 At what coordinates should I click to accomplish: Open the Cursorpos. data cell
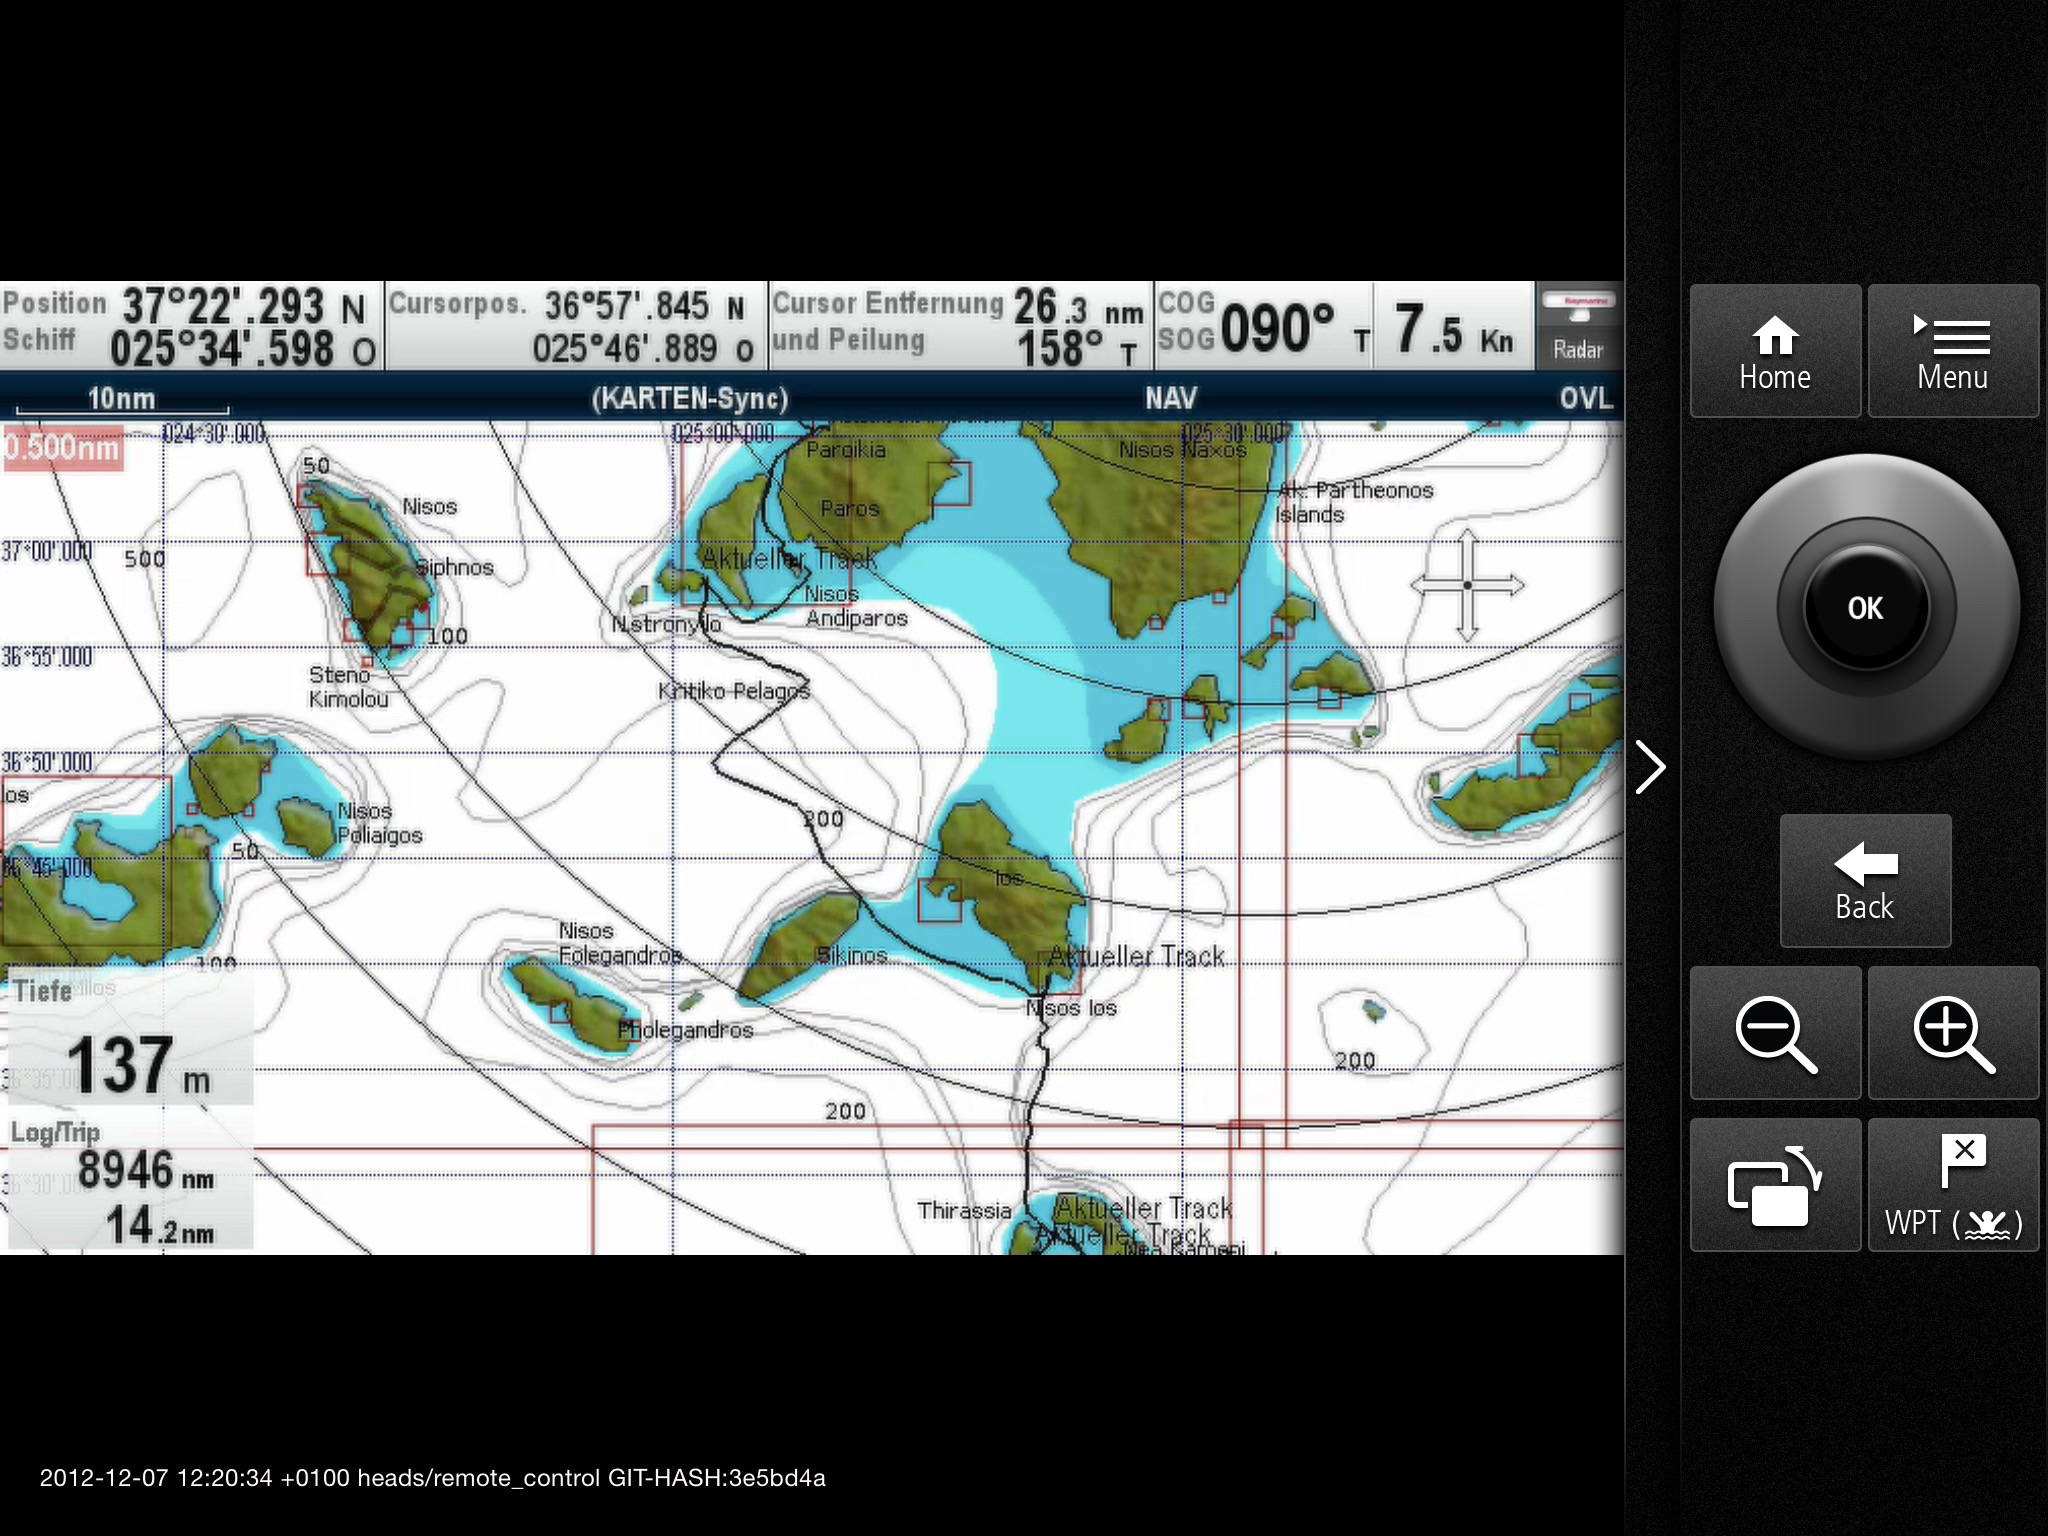576,326
